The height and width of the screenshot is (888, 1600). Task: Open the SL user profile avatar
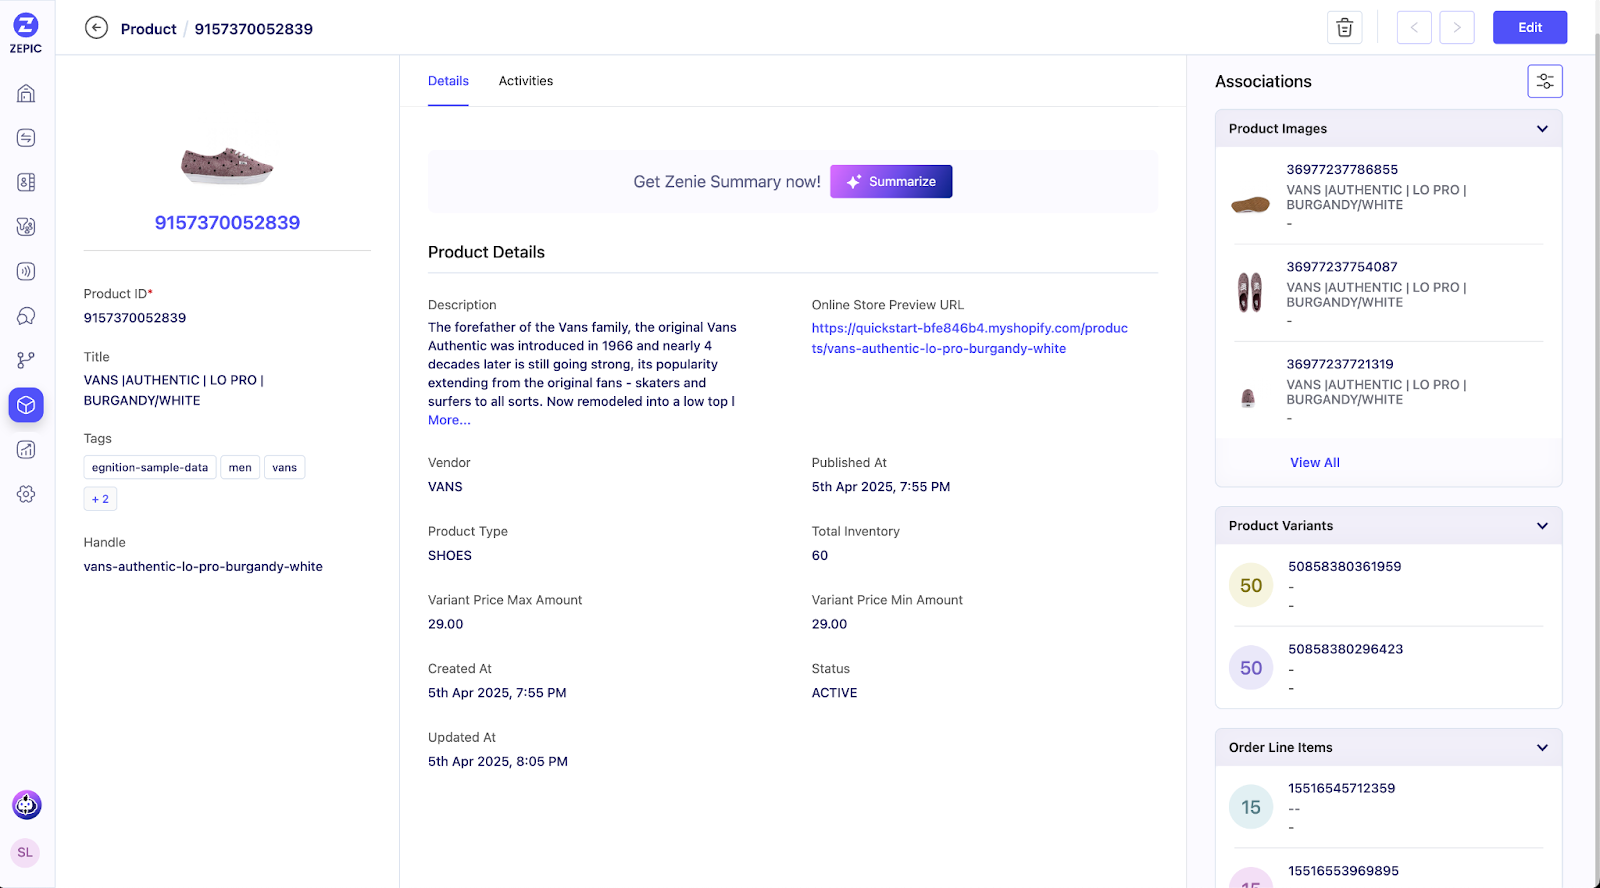25,853
